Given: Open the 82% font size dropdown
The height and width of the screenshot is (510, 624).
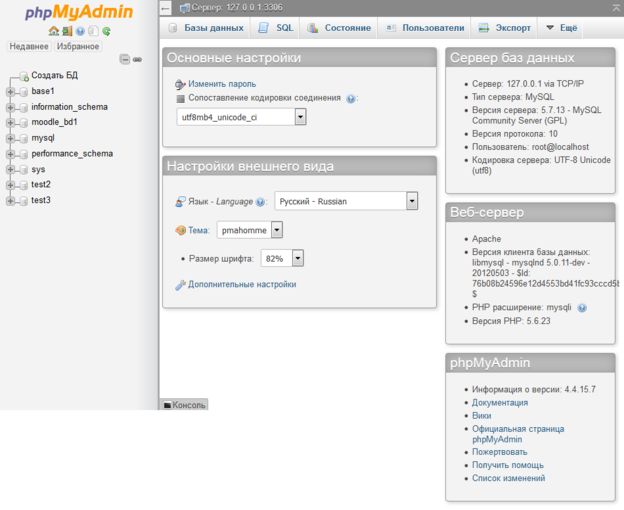Looking at the screenshot, I should click(282, 259).
